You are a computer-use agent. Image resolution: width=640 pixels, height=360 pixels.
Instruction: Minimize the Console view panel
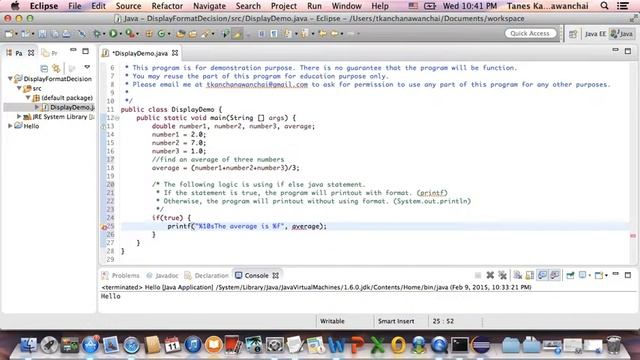[x=616, y=274]
